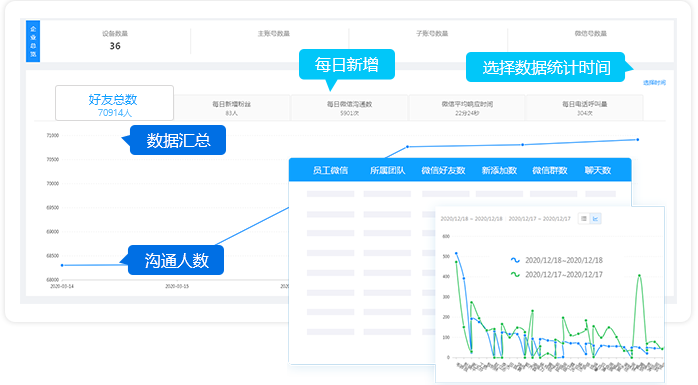The image size is (698, 385).
Task: Sort by the 聊天数 column header
Action: (598, 170)
